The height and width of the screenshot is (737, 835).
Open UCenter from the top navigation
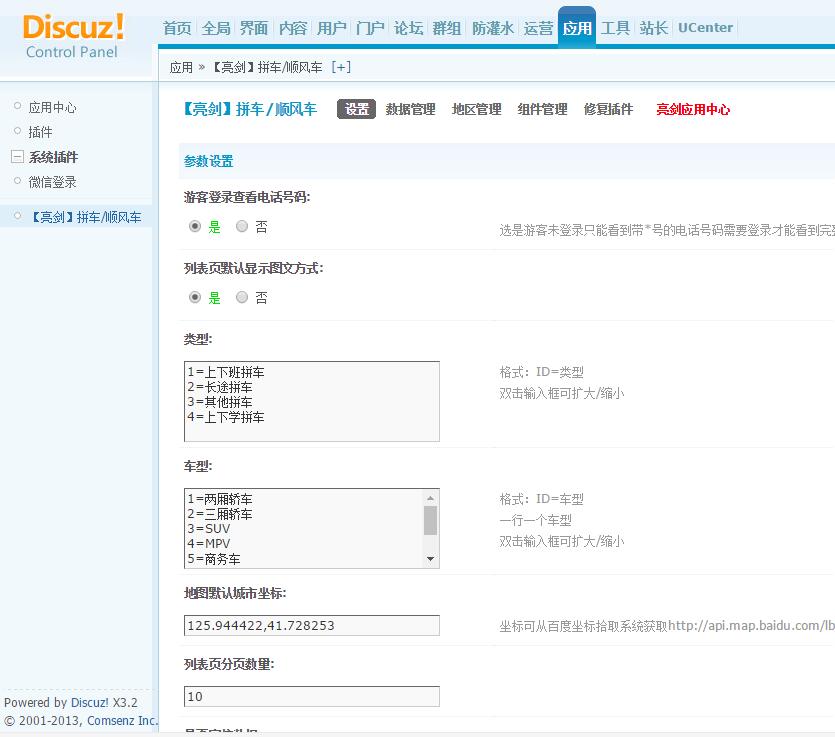click(705, 28)
